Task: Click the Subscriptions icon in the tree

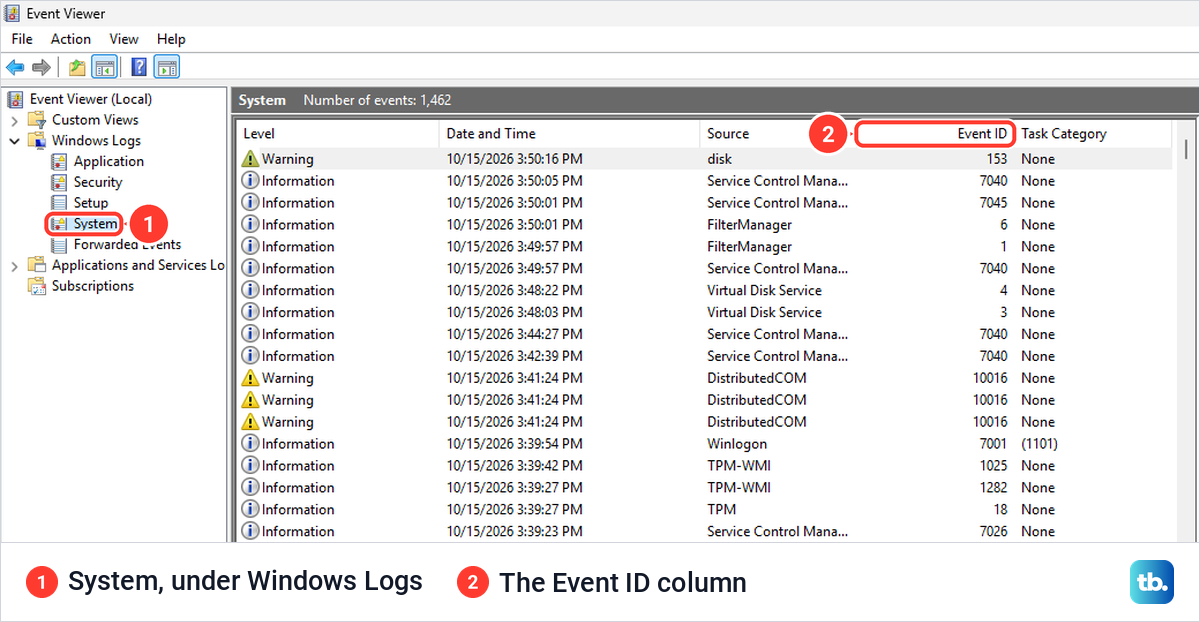Action: pyautogui.click(x=36, y=286)
